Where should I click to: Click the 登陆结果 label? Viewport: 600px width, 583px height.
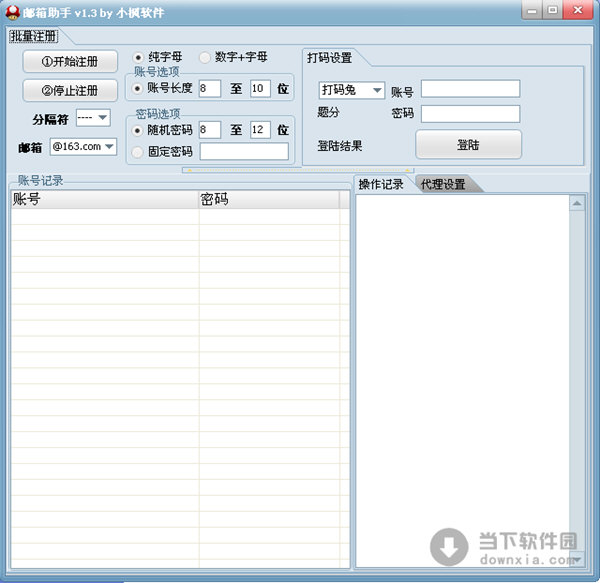340,146
